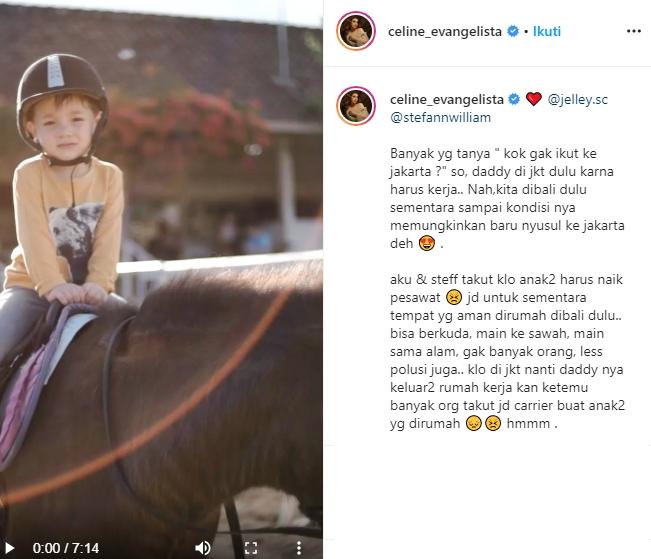Open the @jelley.sc mention
The width and height of the screenshot is (651, 559).
click(578, 100)
